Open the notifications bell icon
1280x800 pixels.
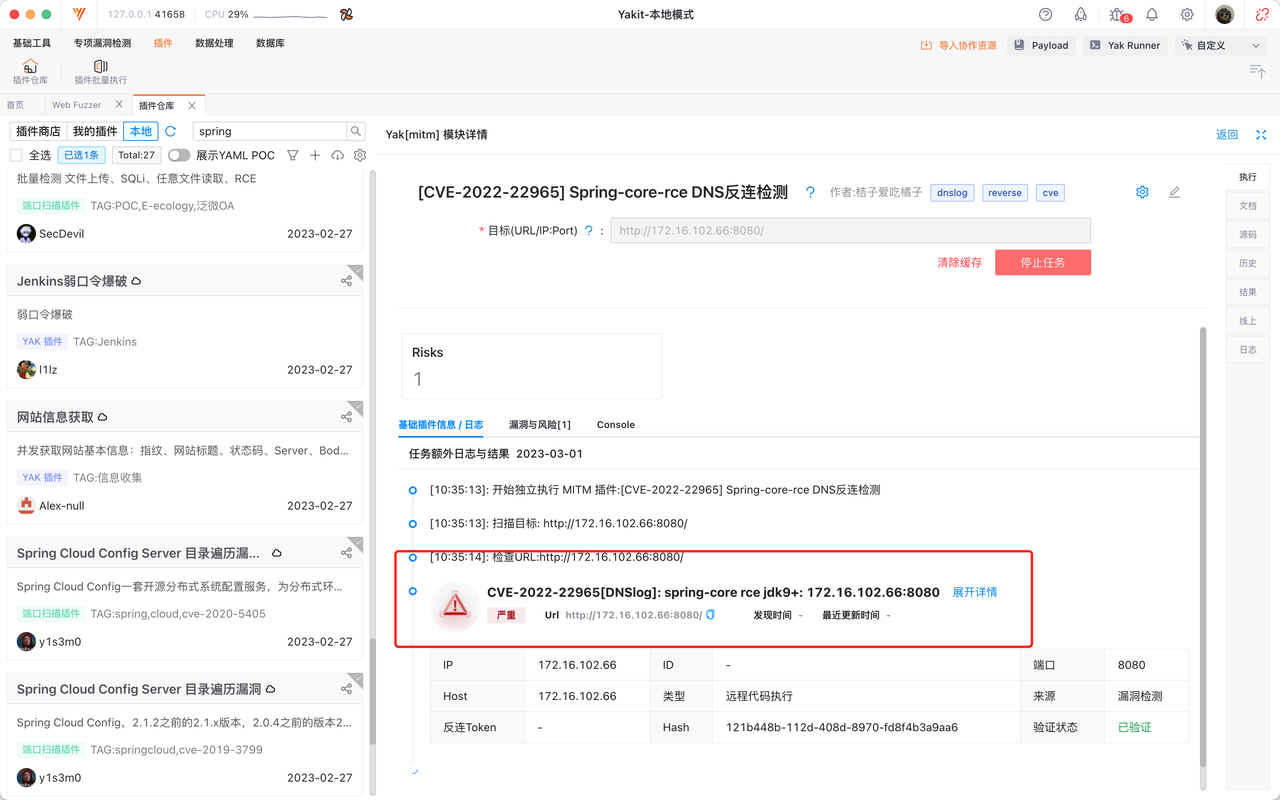click(1152, 15)
